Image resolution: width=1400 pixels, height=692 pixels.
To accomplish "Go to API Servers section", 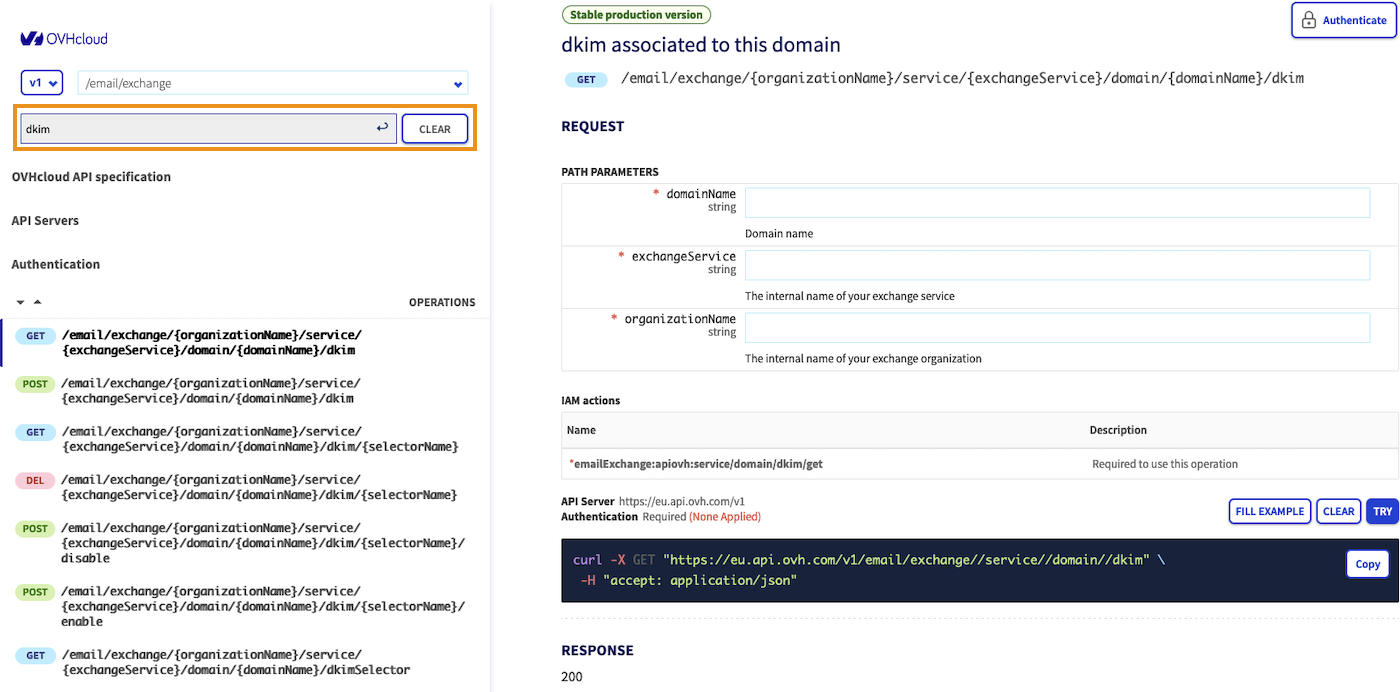I will [45, 221].
